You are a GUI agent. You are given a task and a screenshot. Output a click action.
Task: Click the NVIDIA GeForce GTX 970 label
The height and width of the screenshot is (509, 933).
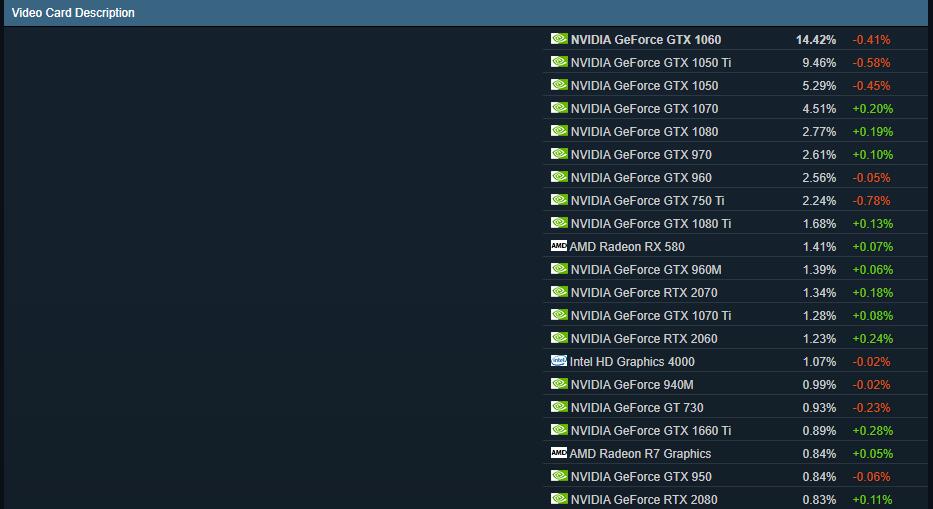(641, 155)
